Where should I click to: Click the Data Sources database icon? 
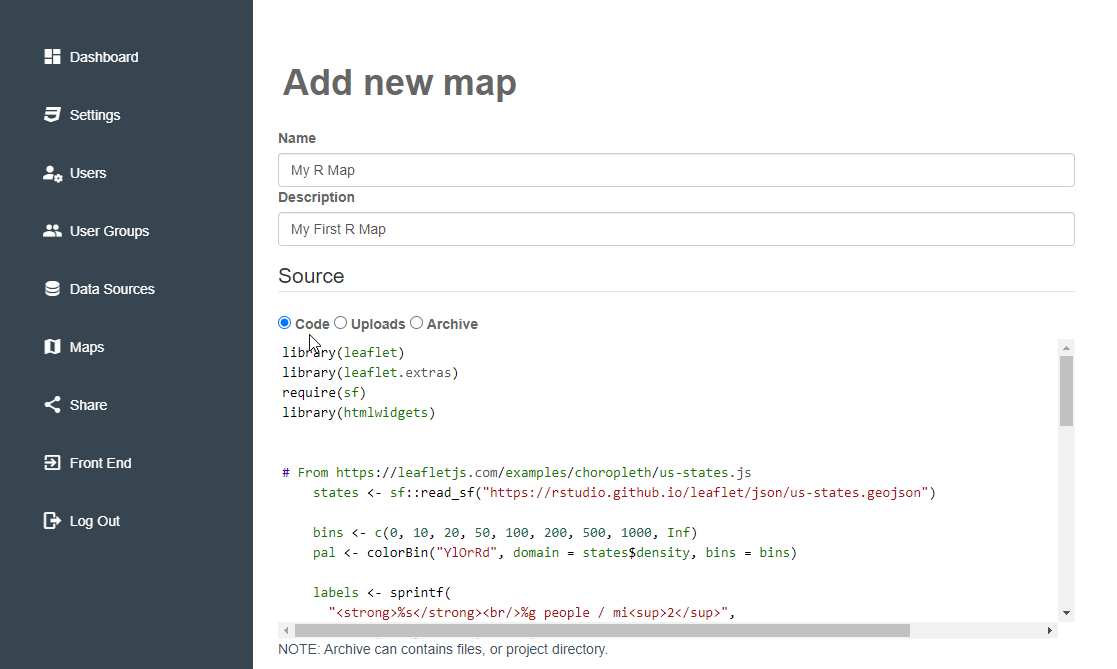52,289
